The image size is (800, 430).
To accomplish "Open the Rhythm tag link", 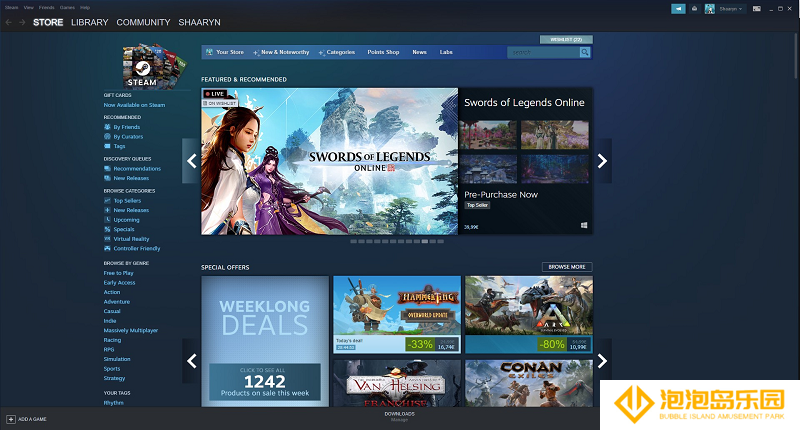I will pyautogui.click(x=113, y=402).
